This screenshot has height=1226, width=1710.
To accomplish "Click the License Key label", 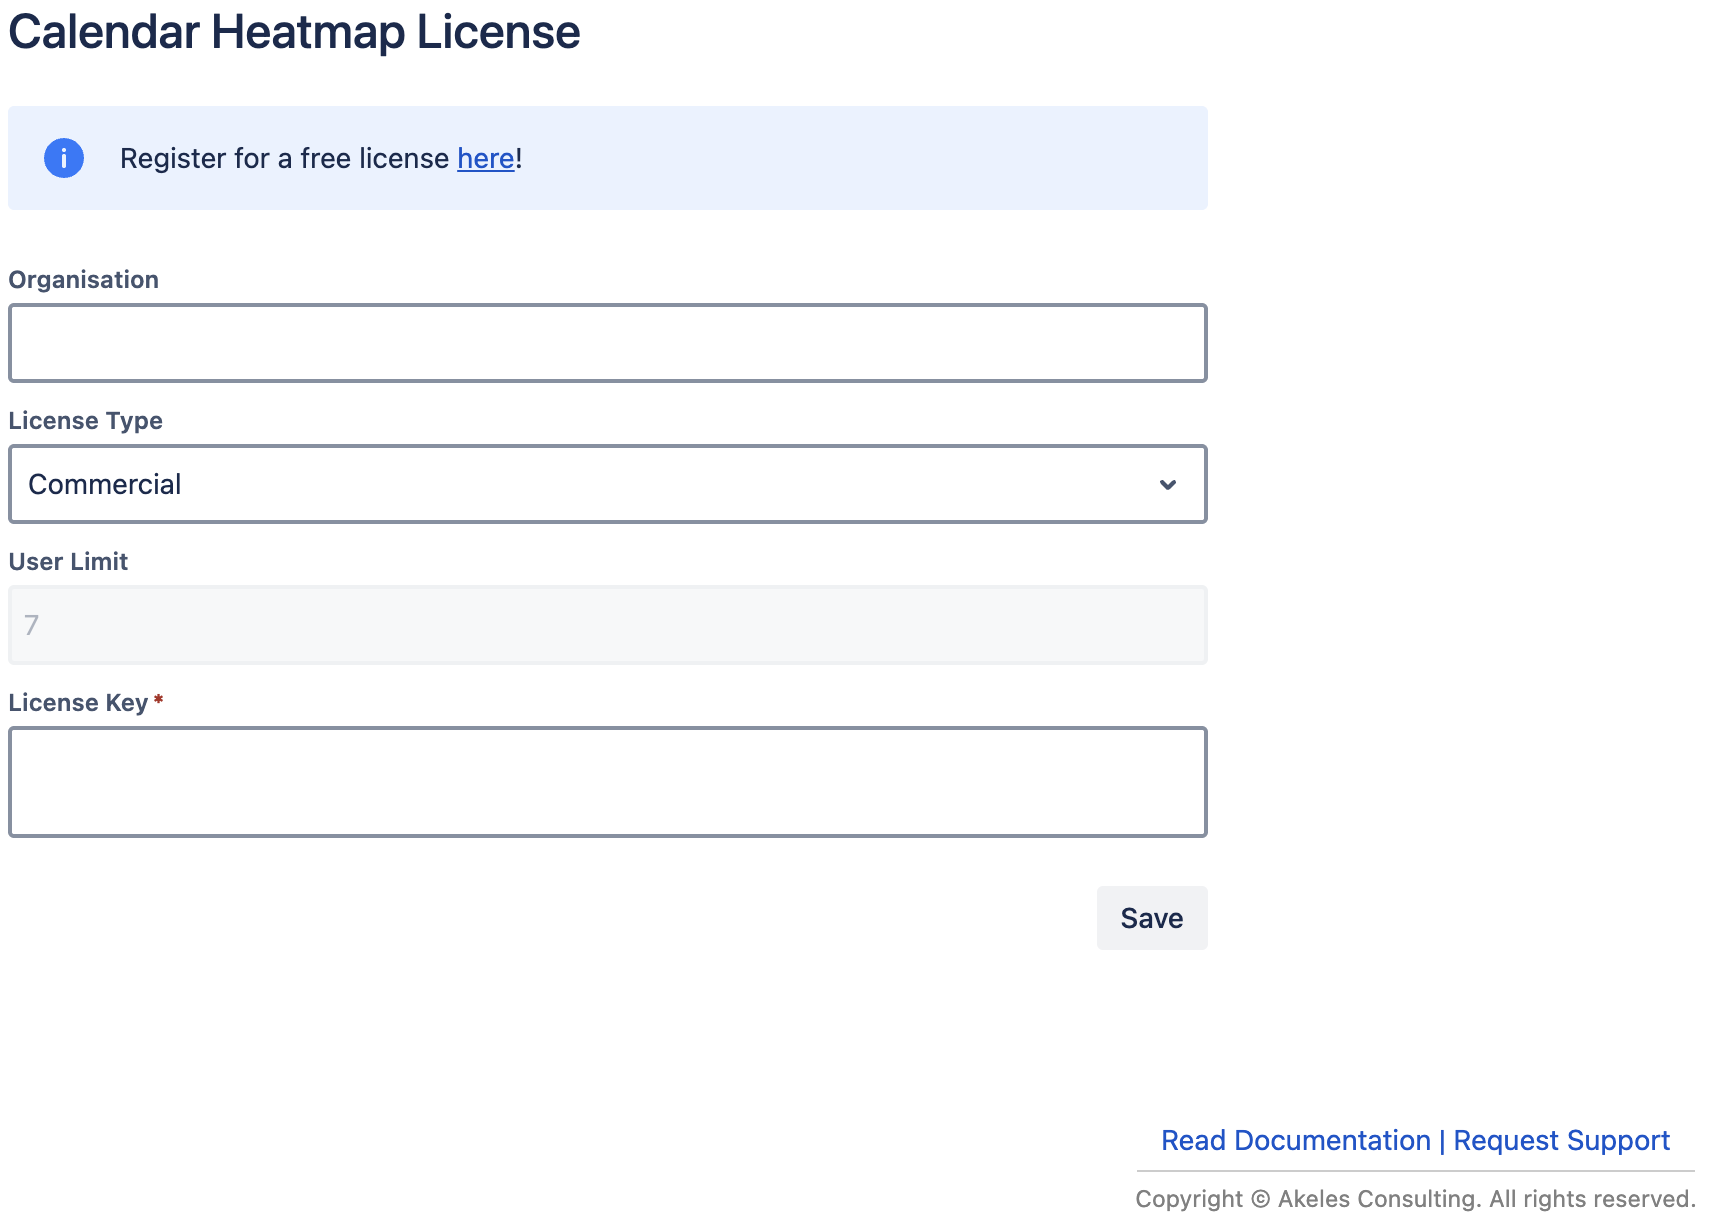I will pos(78,703).
